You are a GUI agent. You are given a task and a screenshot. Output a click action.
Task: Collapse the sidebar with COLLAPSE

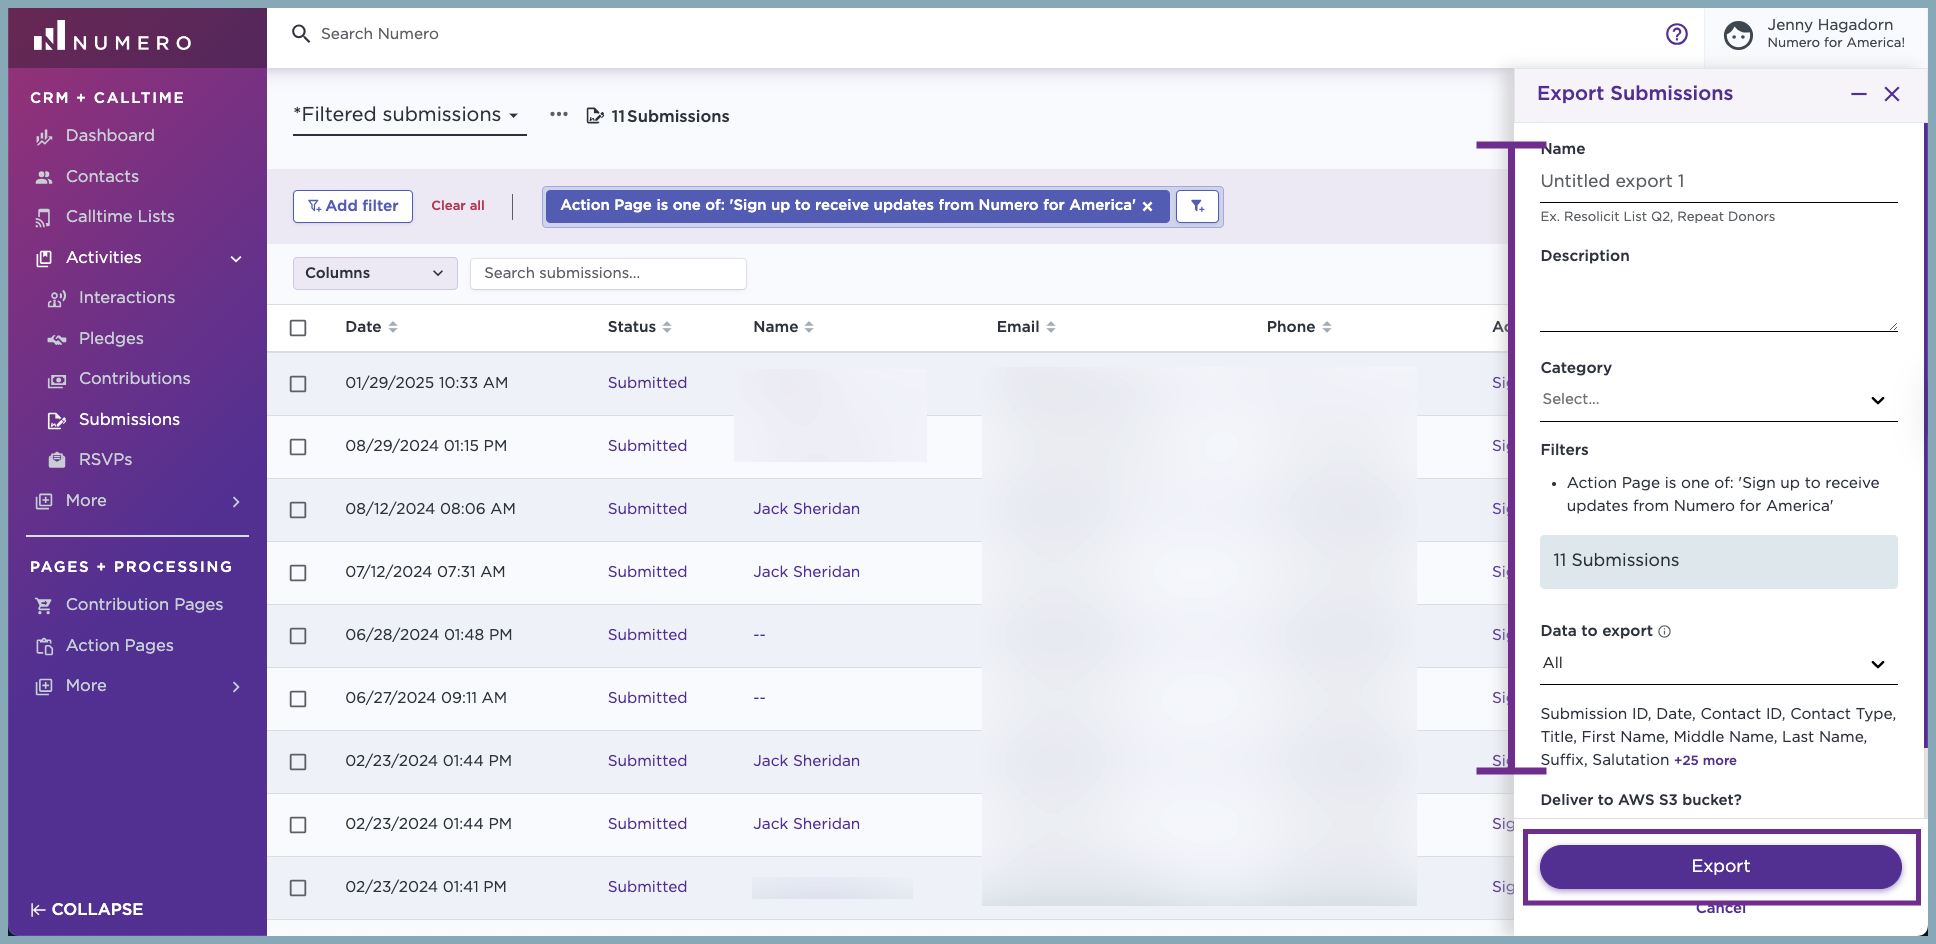pos(87,910)
